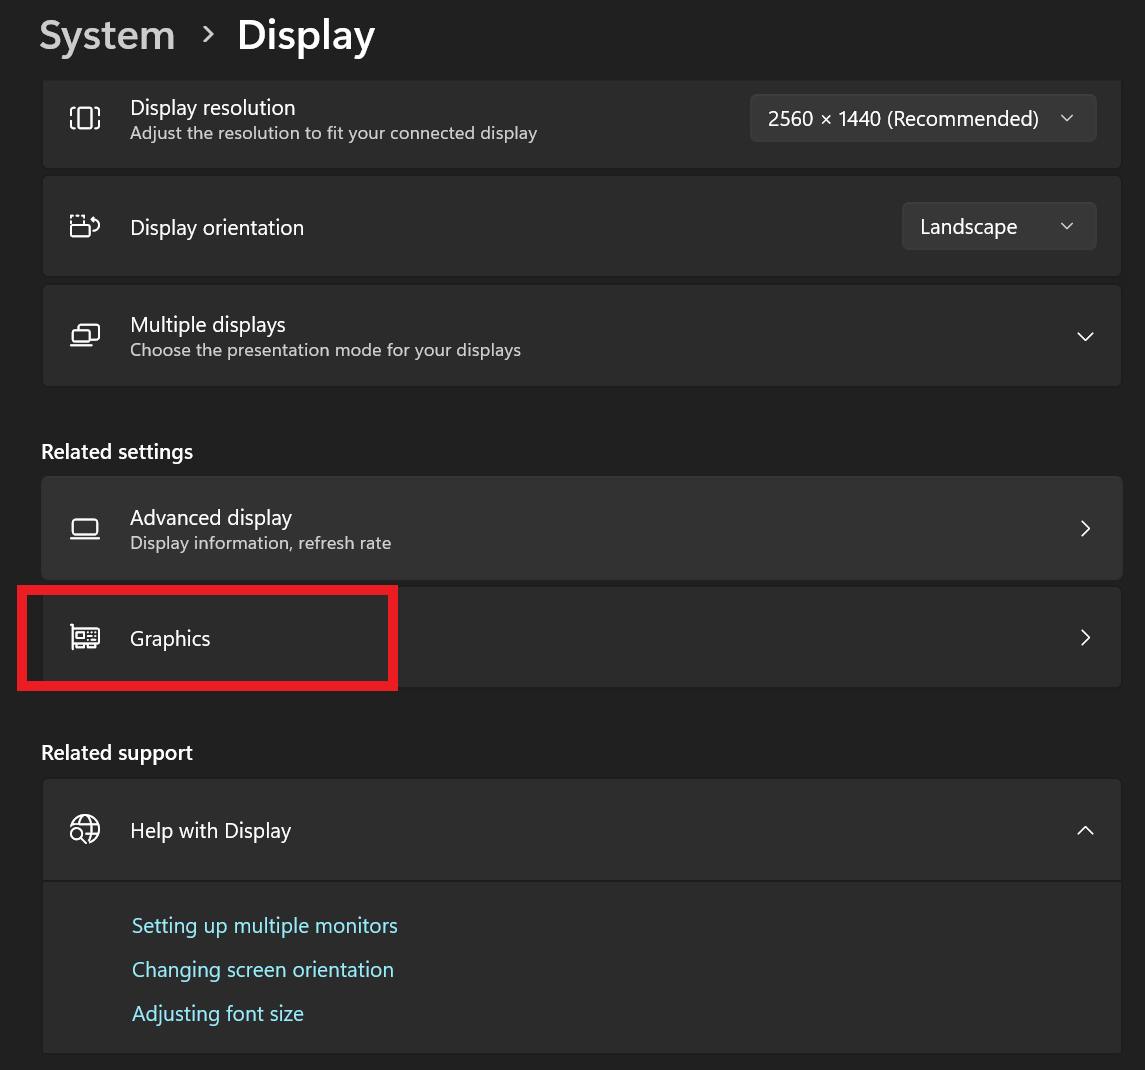Open Advanced display settings
1145x1070 pixels.
[x=211, y=518]
